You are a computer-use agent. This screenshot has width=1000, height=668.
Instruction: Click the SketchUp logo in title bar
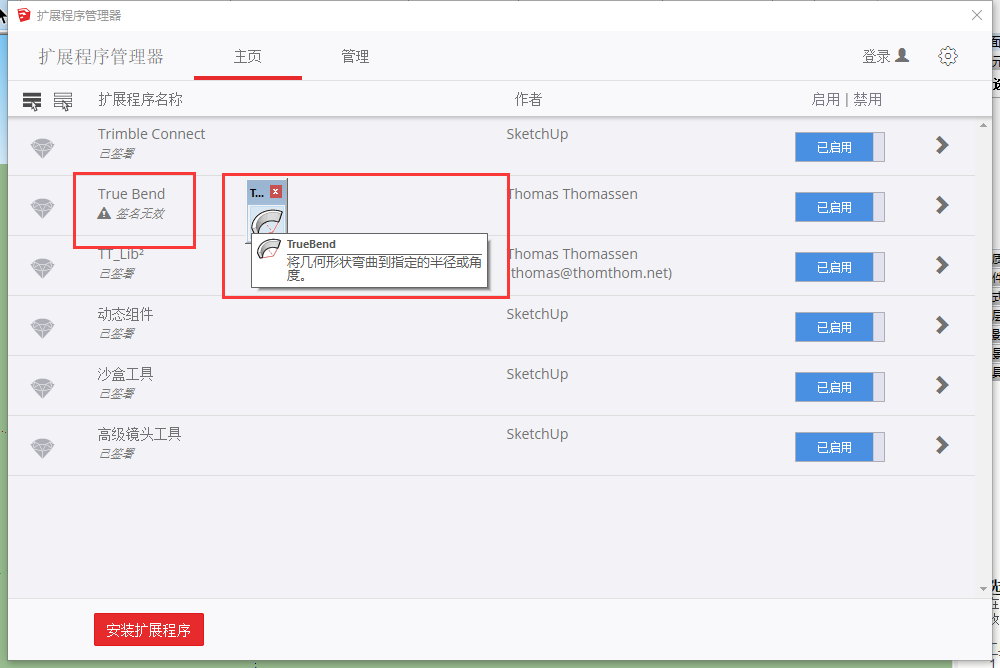click(x=24, y=15)
